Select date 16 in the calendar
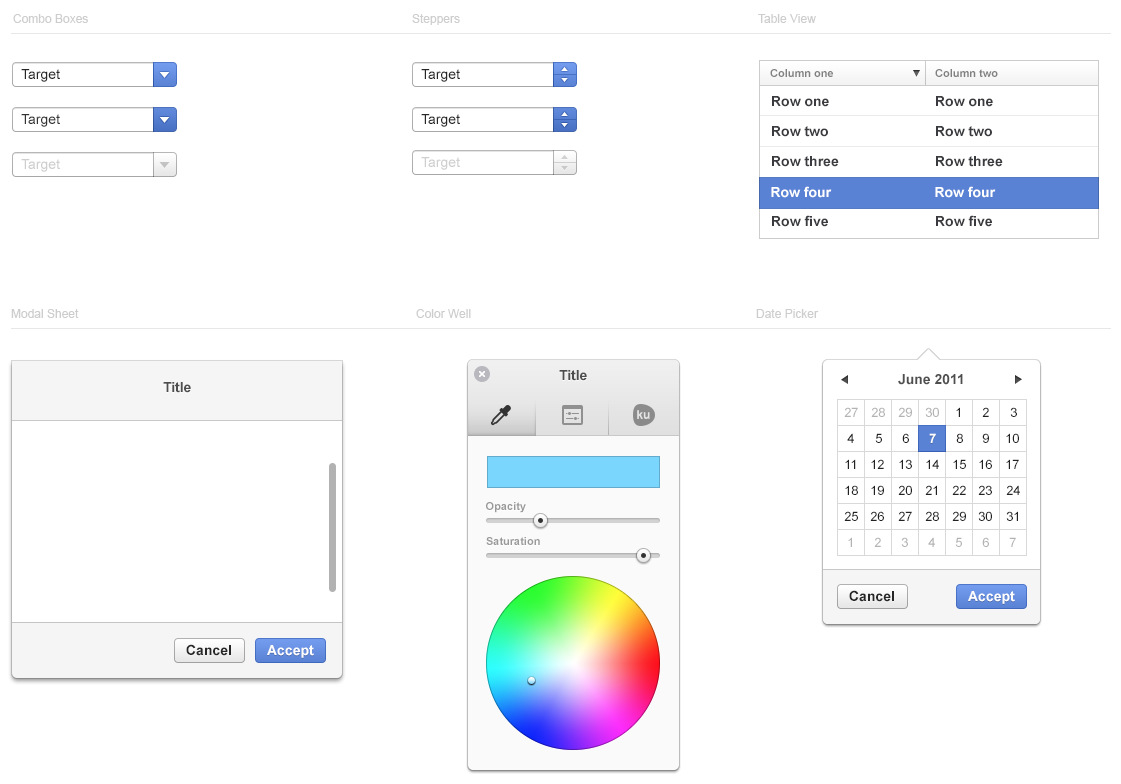Image resolution: width=1121 pixels, height=784 pixels. pos(986,465)
